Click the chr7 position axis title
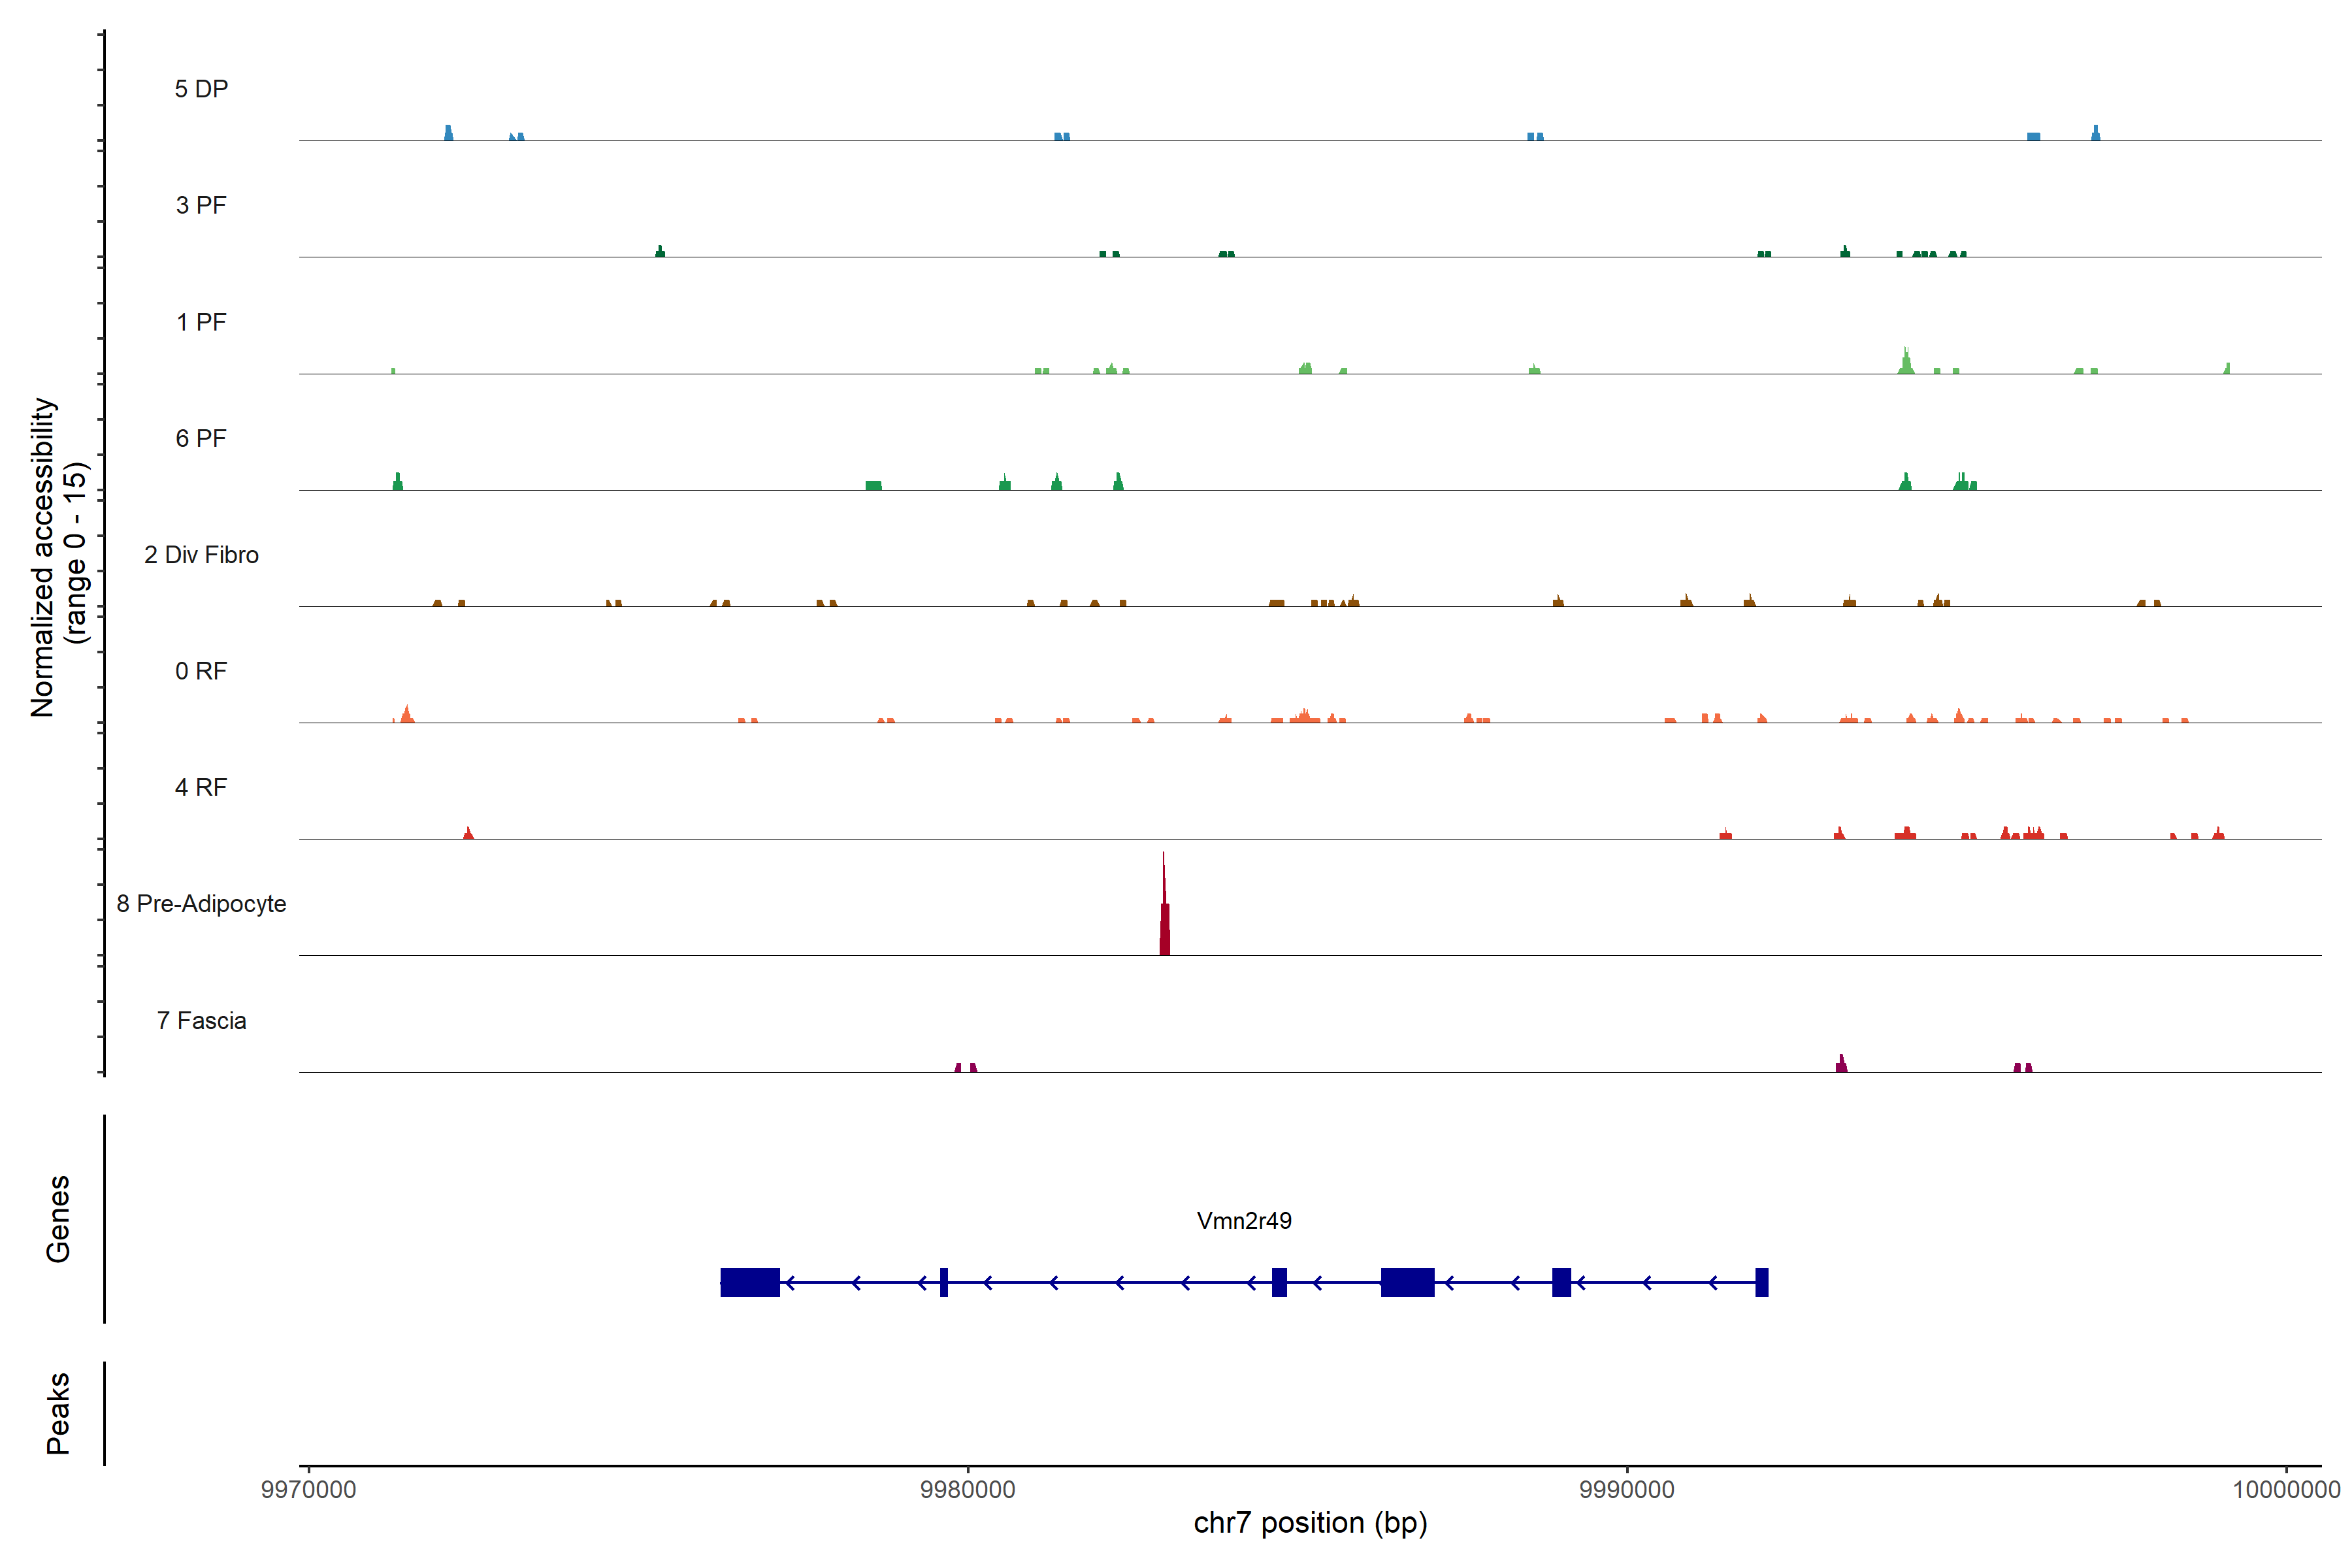The width and height of the screenshot is (2352, 1568). click(x=1310, y=1523)
